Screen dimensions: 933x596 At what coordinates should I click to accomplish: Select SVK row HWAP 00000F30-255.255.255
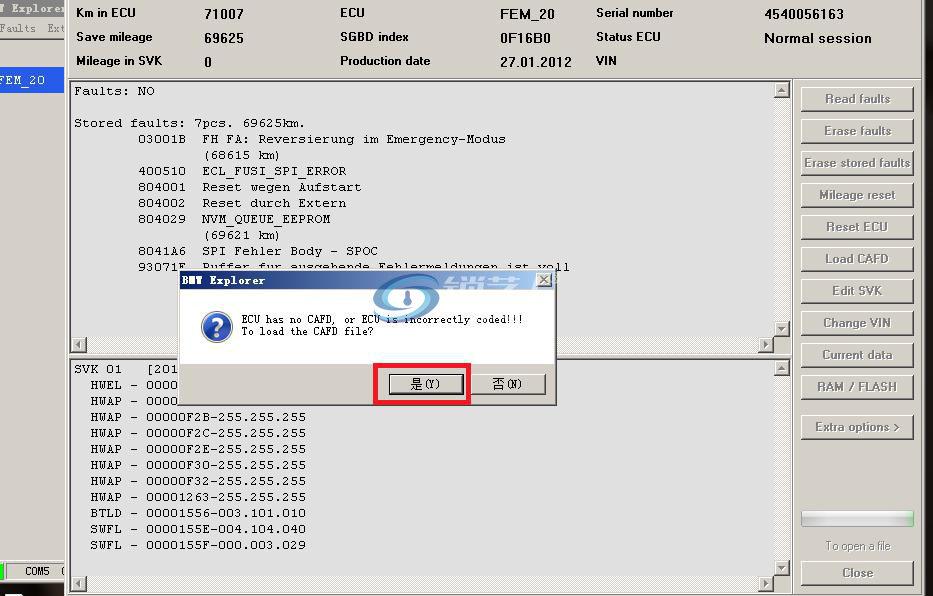(x=198, y=465)
